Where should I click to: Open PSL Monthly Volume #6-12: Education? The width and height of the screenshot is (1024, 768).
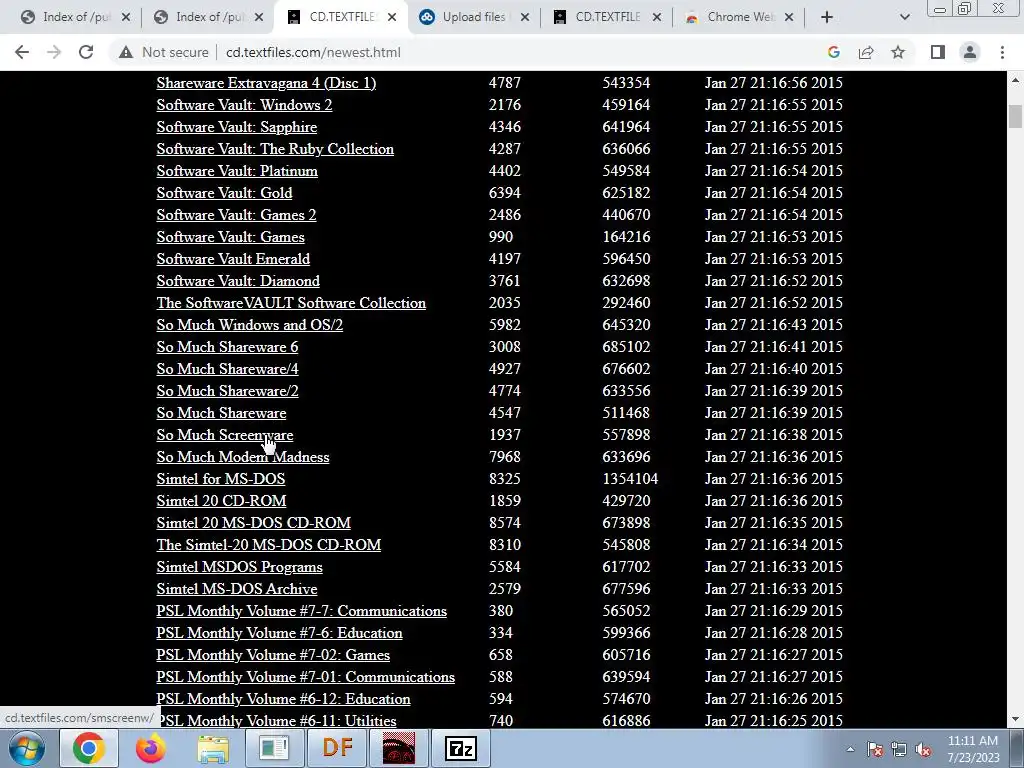tap(283, 699)
